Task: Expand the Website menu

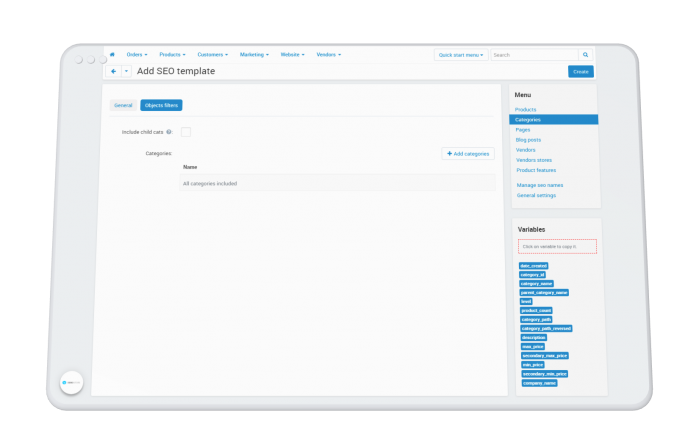Action: pos(292,54)
